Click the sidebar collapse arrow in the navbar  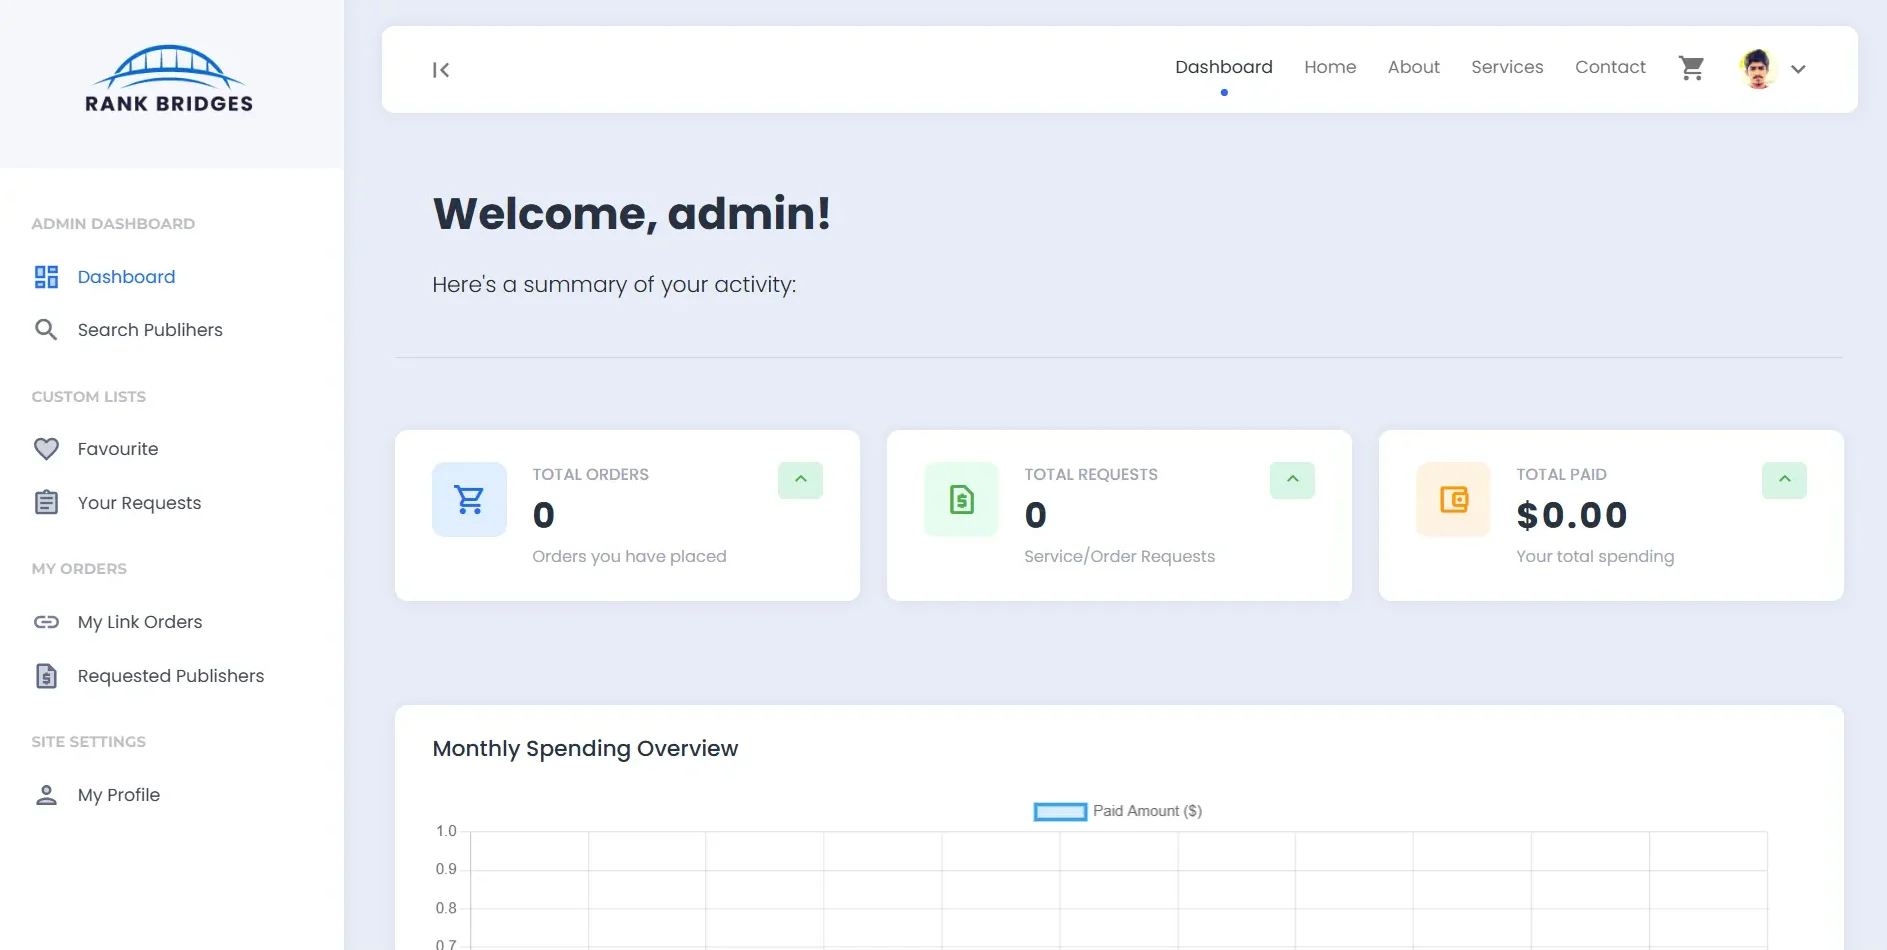point(441,69)
